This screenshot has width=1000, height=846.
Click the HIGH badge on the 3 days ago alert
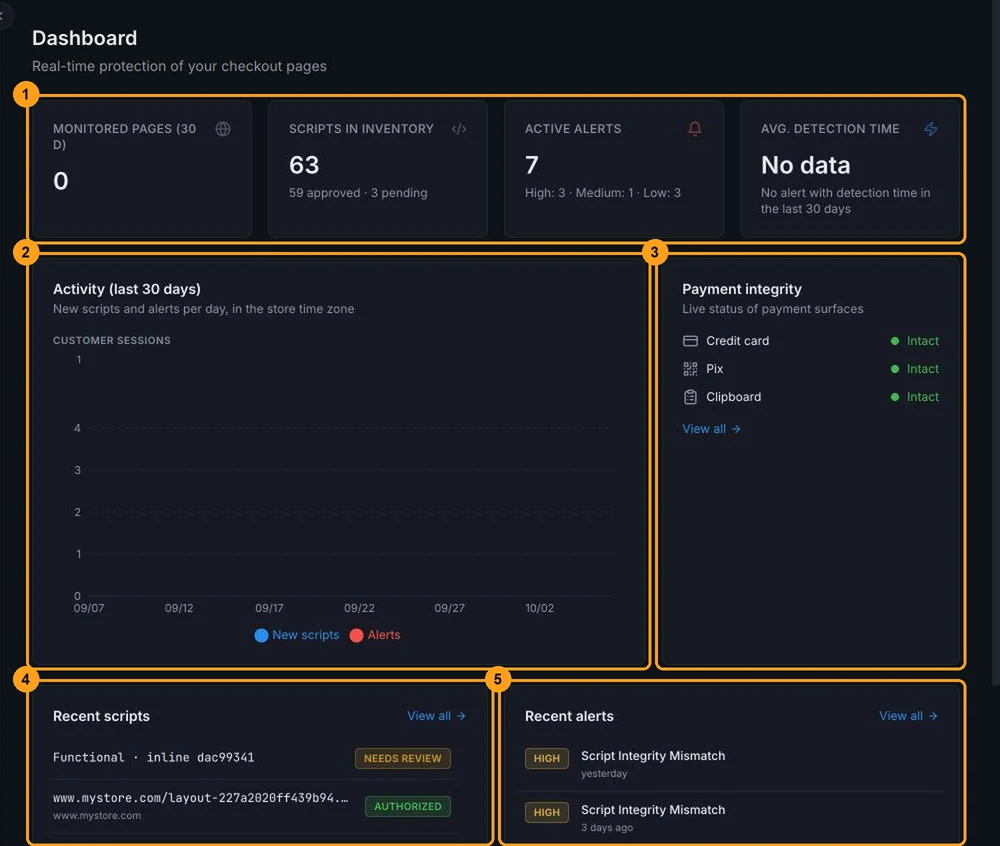tap(547, 812)
